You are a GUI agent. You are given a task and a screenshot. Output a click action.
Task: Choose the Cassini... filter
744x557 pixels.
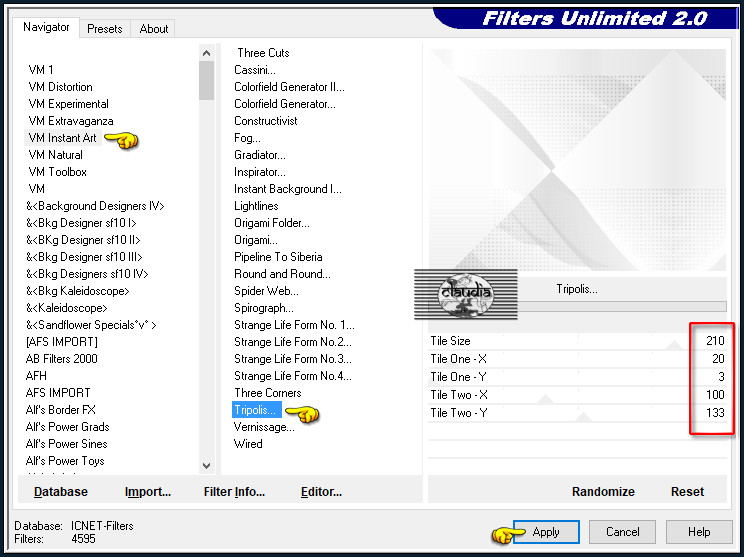pos(255,70)
